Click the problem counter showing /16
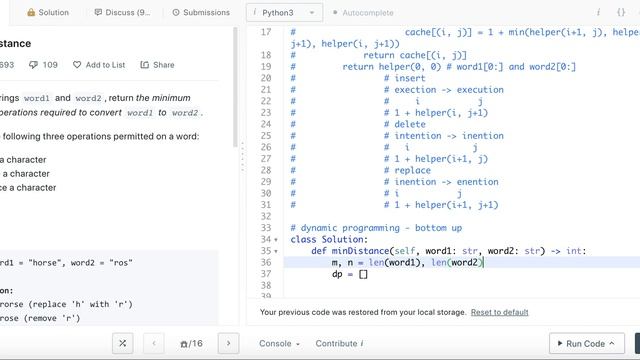The height and width of the screenshot is (360, 640). click(191, 344)
